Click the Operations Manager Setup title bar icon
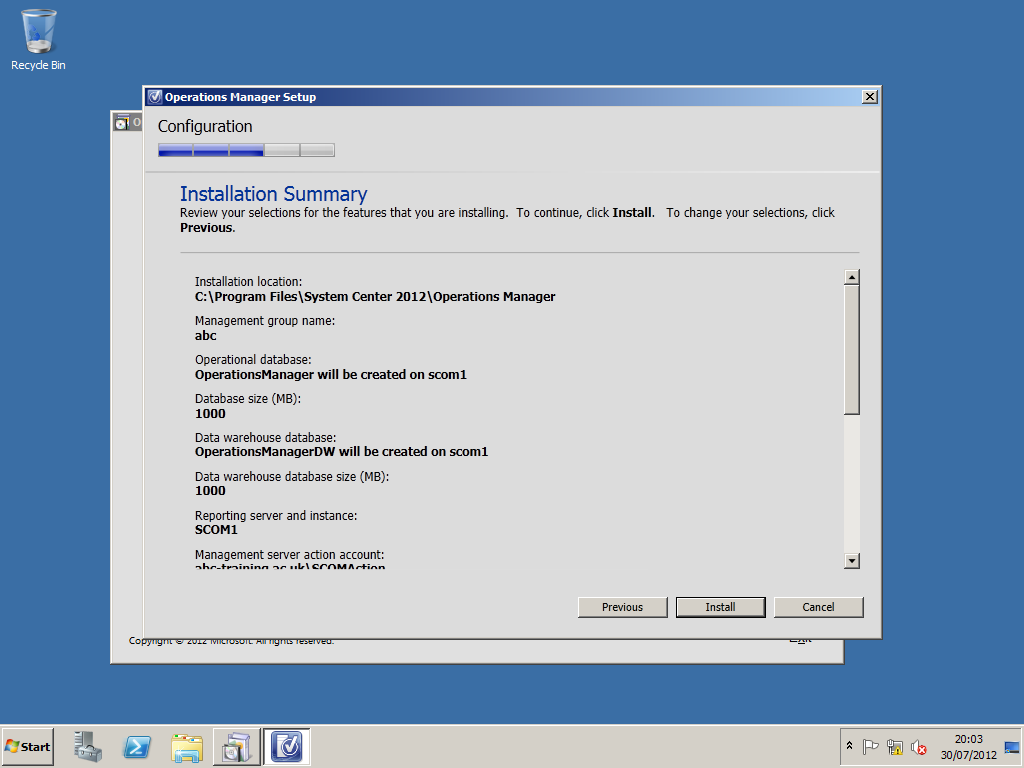 point(155,97)
